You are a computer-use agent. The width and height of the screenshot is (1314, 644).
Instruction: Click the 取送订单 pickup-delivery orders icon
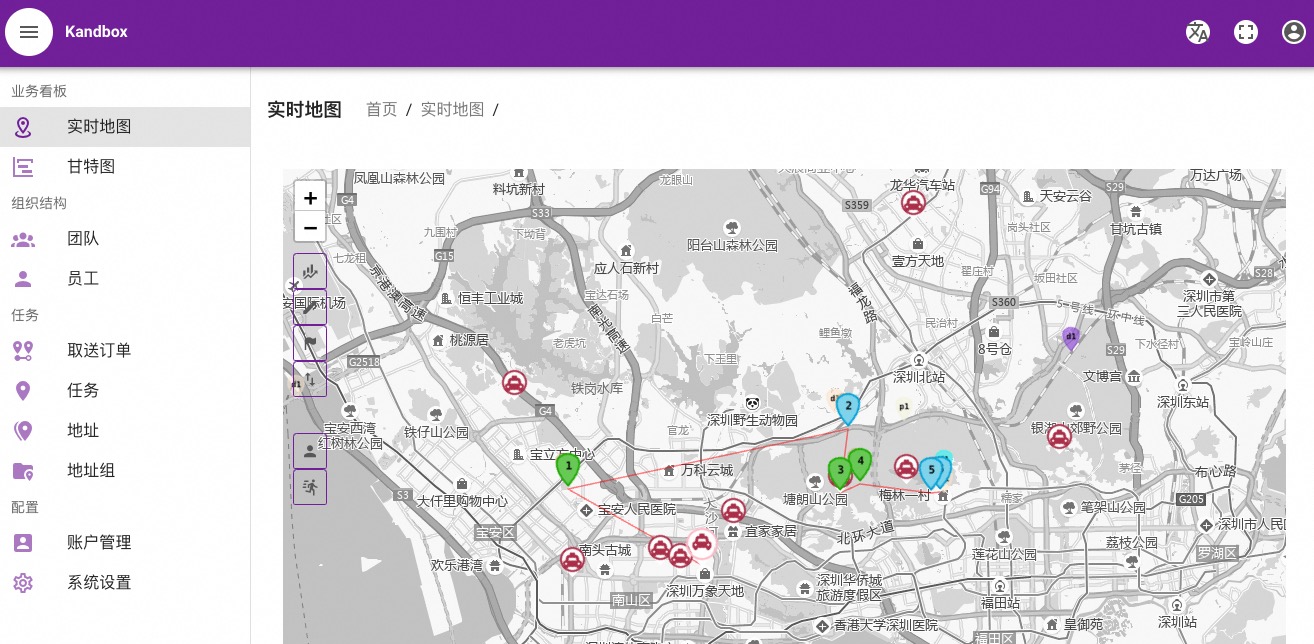coord(23,350)
